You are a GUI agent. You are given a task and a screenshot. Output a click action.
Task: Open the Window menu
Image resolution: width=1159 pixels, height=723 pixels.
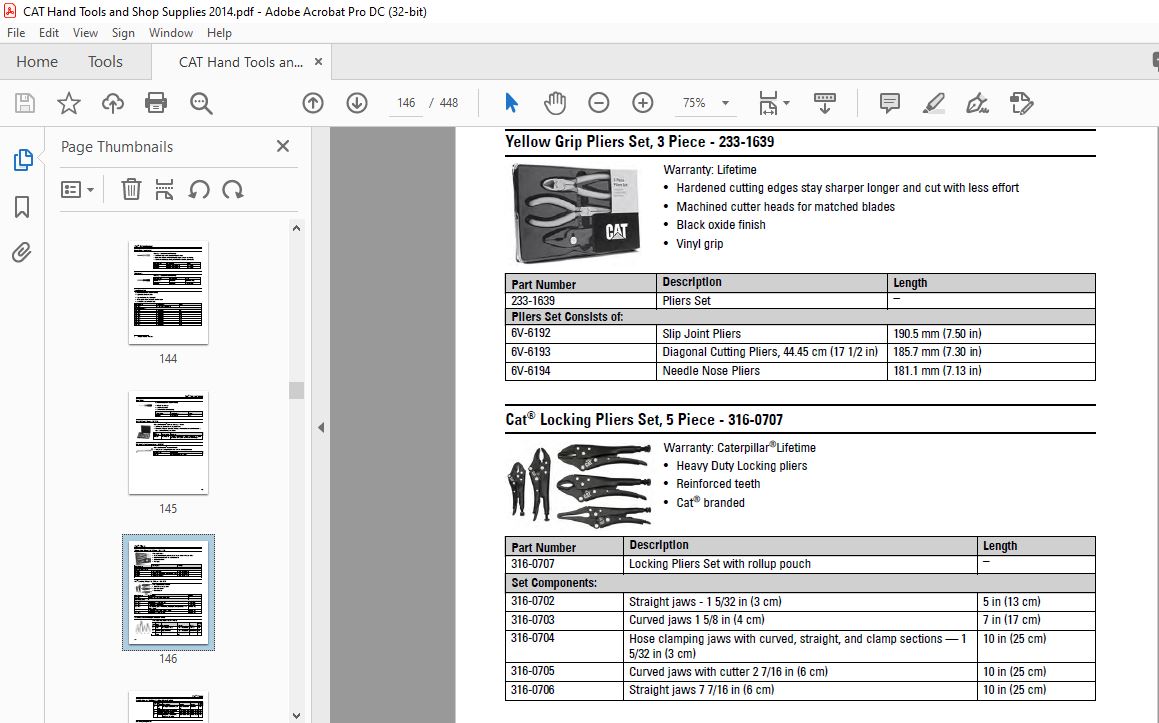(x=171, y=33)
